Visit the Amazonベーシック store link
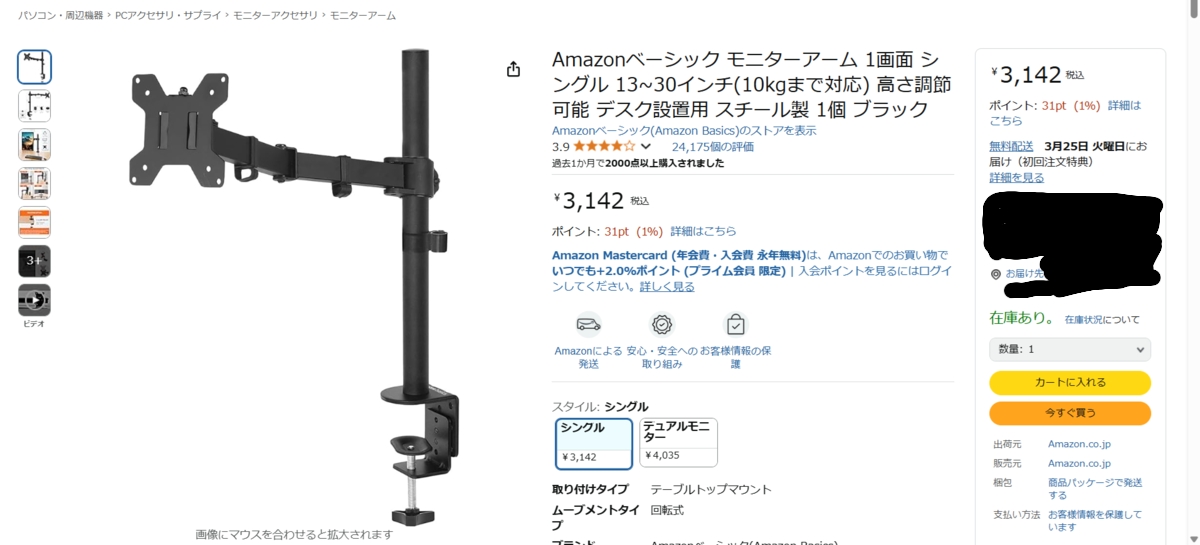Image resolution: width=1200 pixels, height=545 pixels. click(684, 131)
